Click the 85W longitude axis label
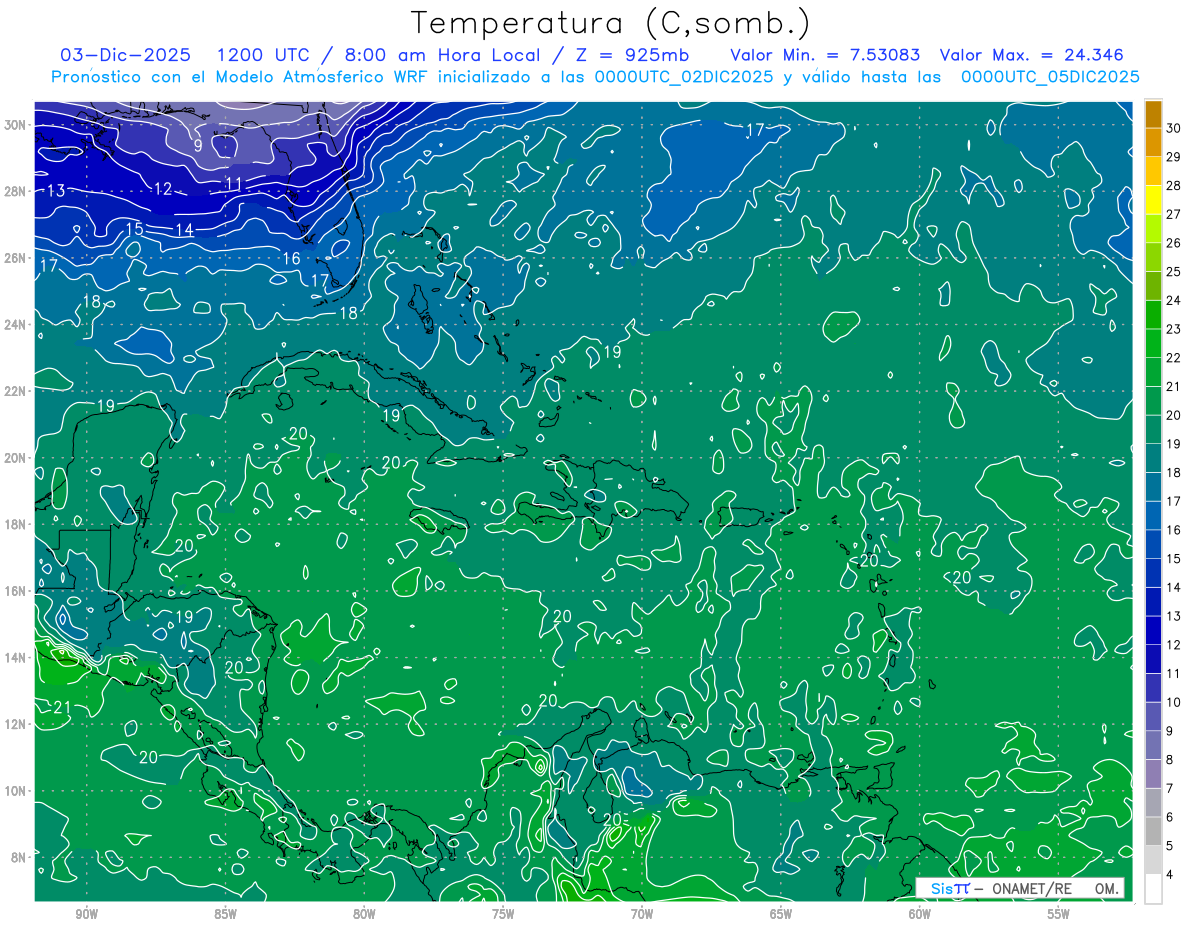The width and height of the screenshot is (1200, 927). (x=226, y=914)
